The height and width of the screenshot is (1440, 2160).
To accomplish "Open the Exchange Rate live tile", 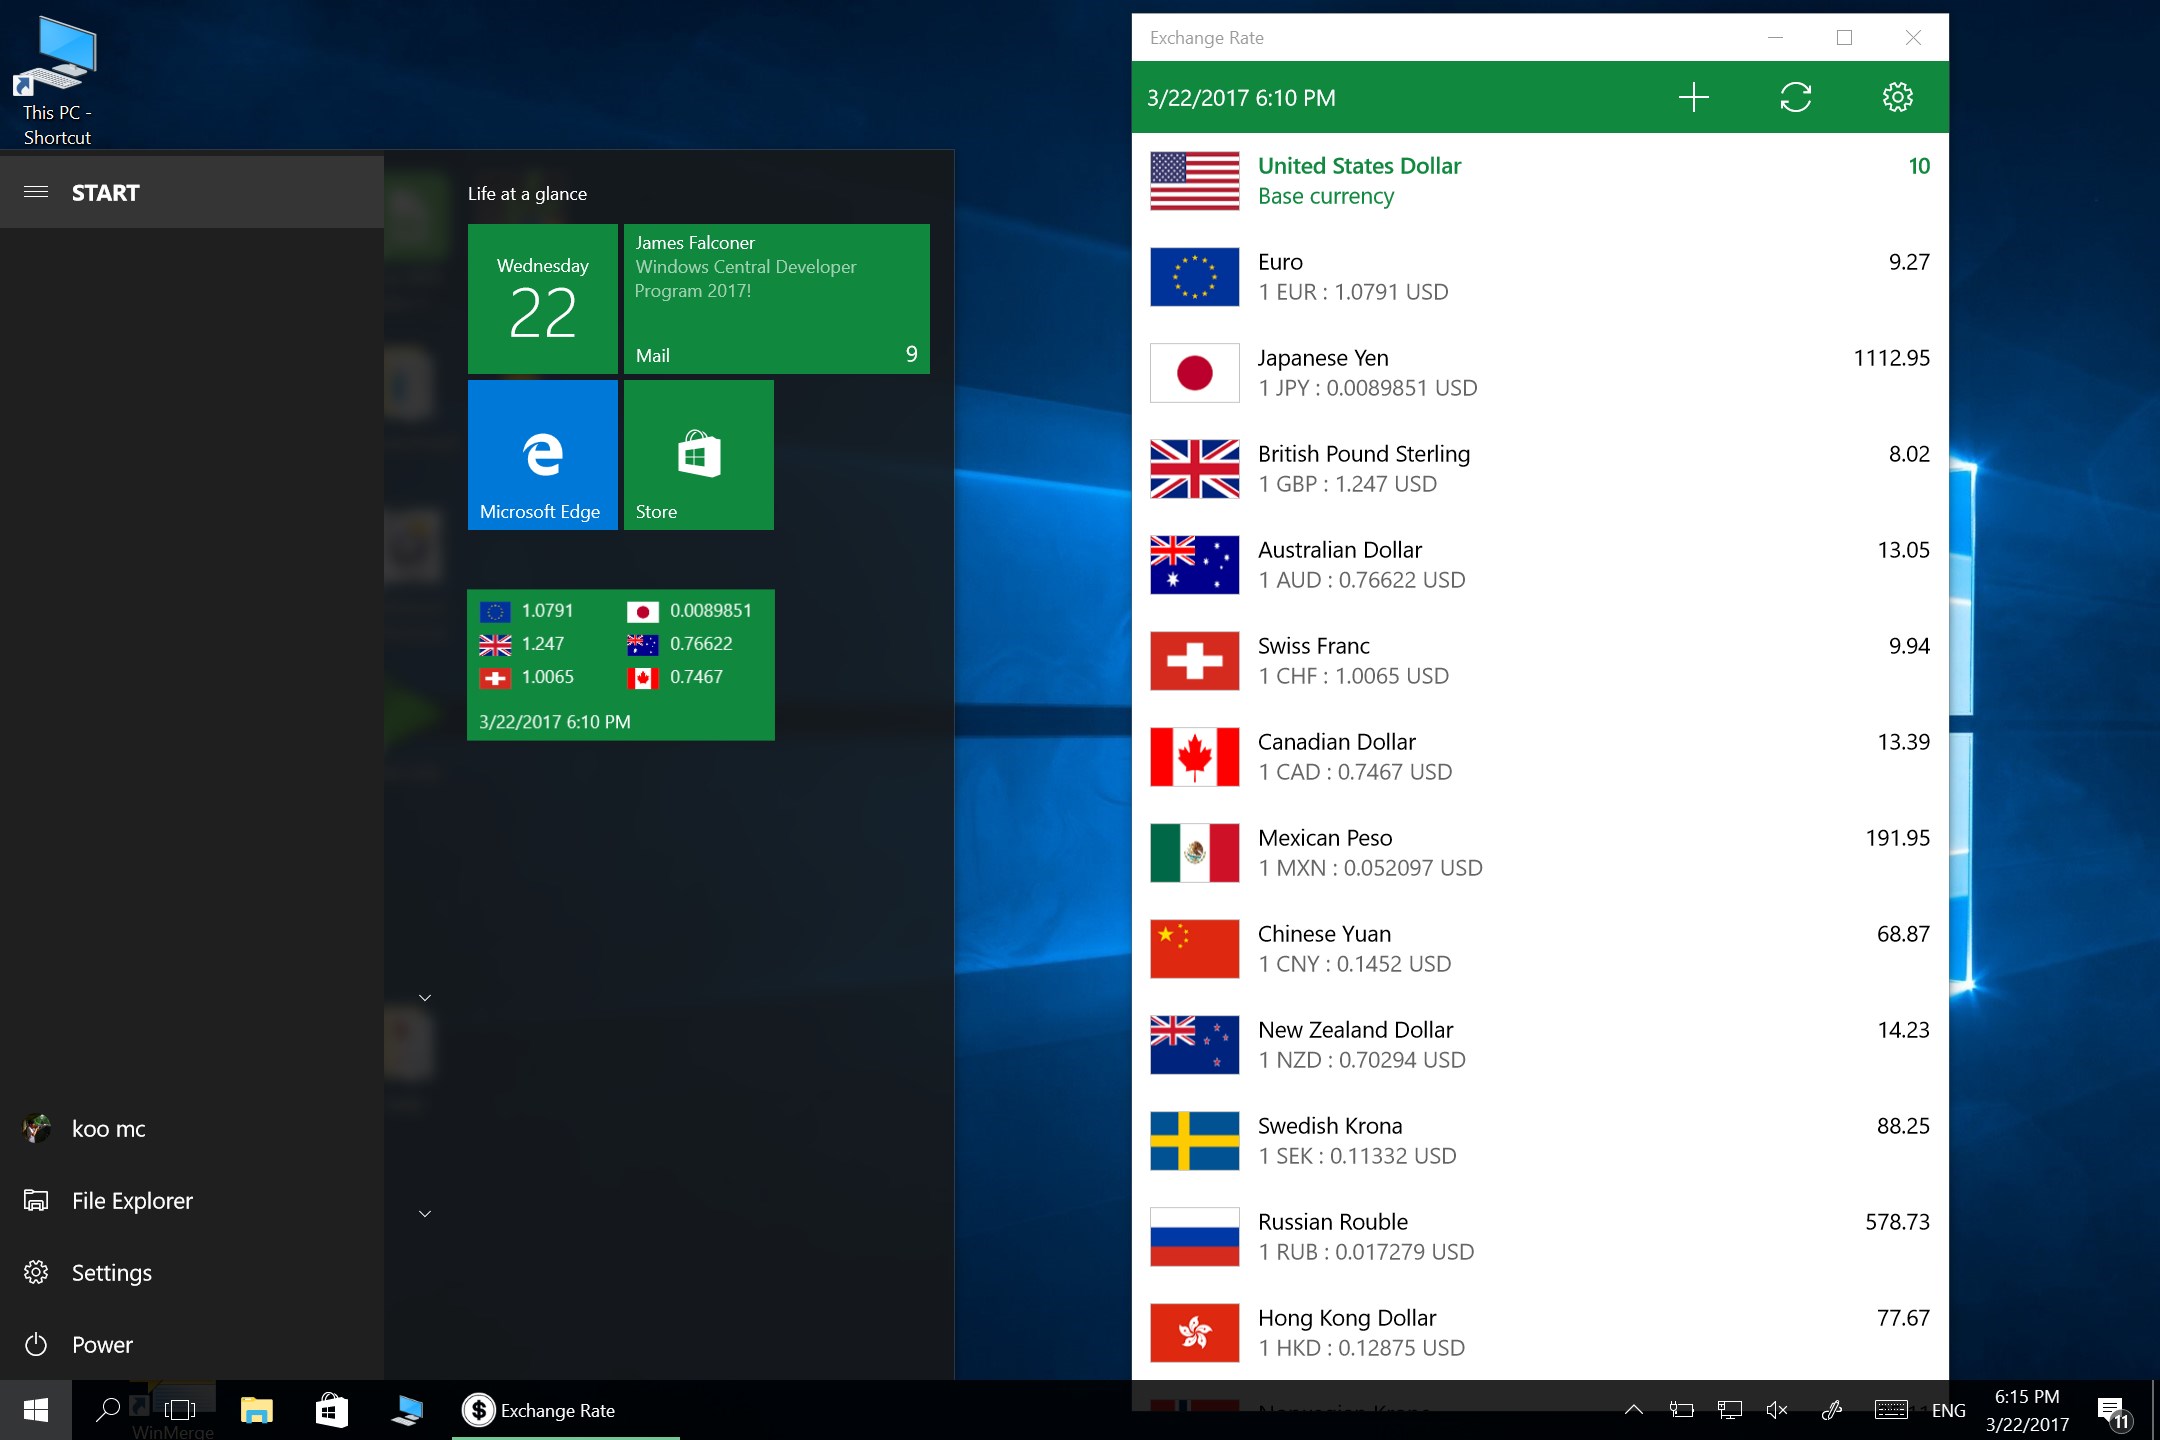I will 620,665.
